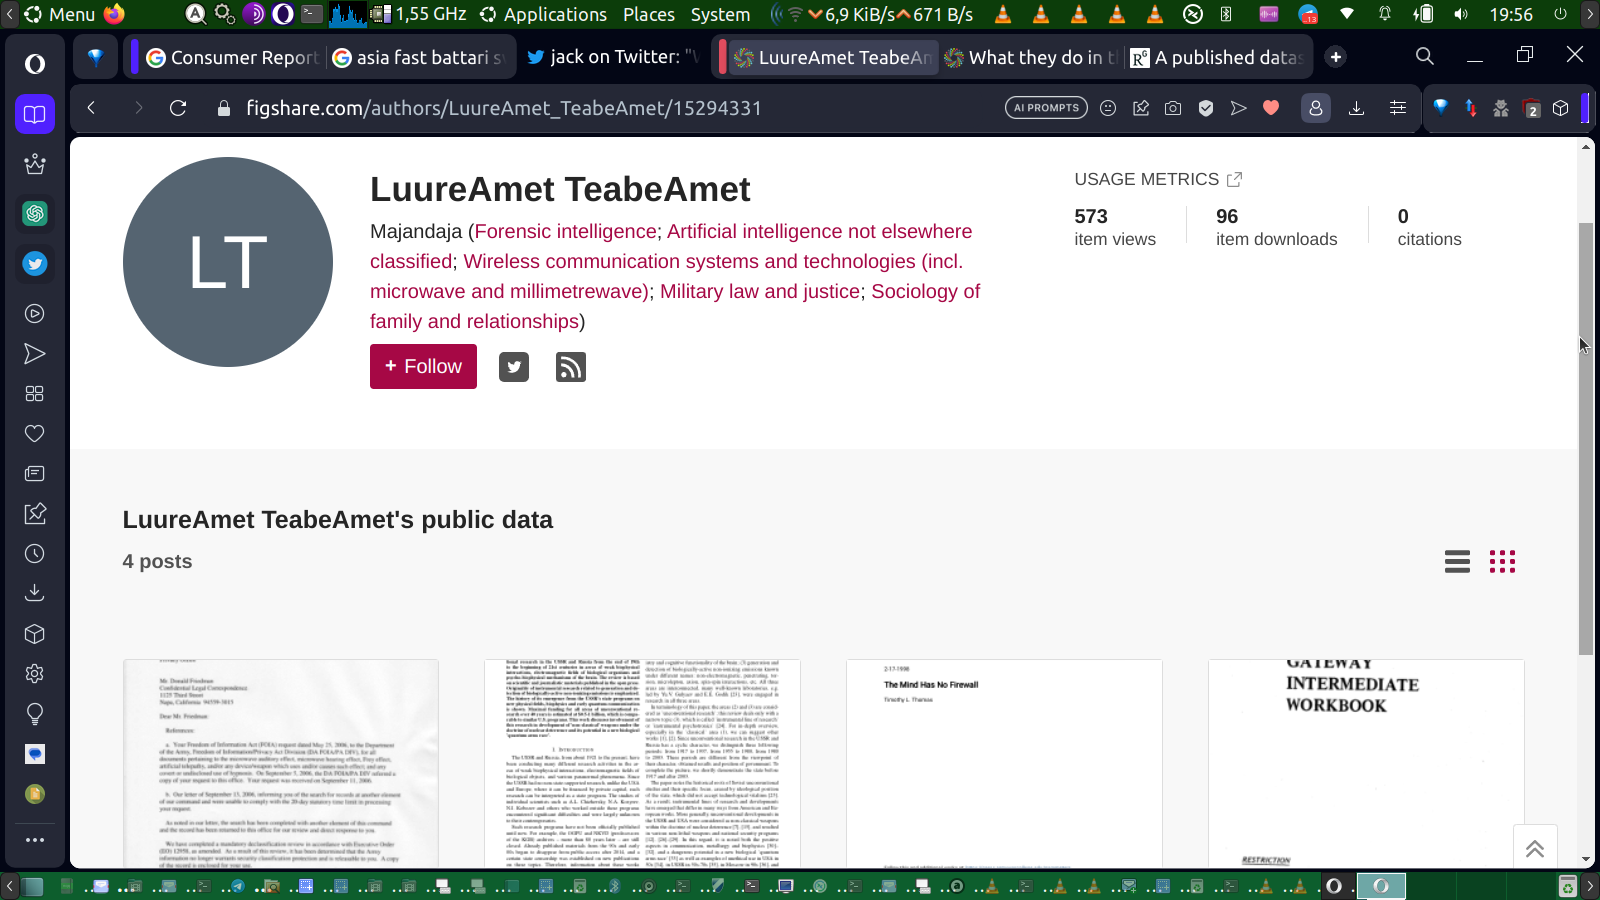
Task: Search tabs with the magnifier icon
Action: (1425, 57)
